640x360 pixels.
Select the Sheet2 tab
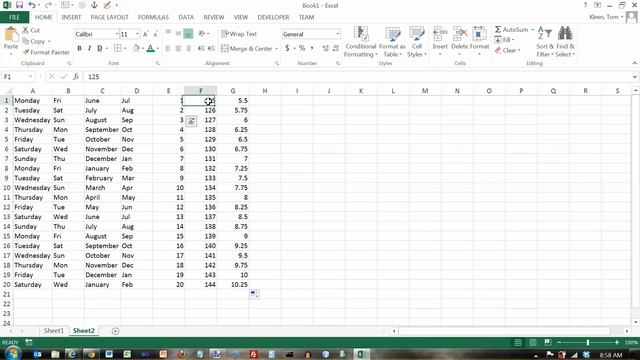84,331
